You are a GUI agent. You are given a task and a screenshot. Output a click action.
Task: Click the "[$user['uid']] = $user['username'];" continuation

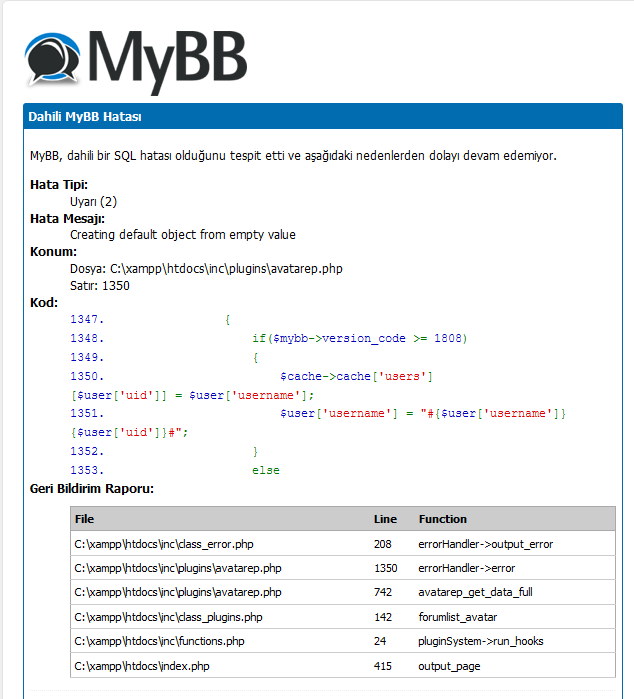(x=193, y=395)
